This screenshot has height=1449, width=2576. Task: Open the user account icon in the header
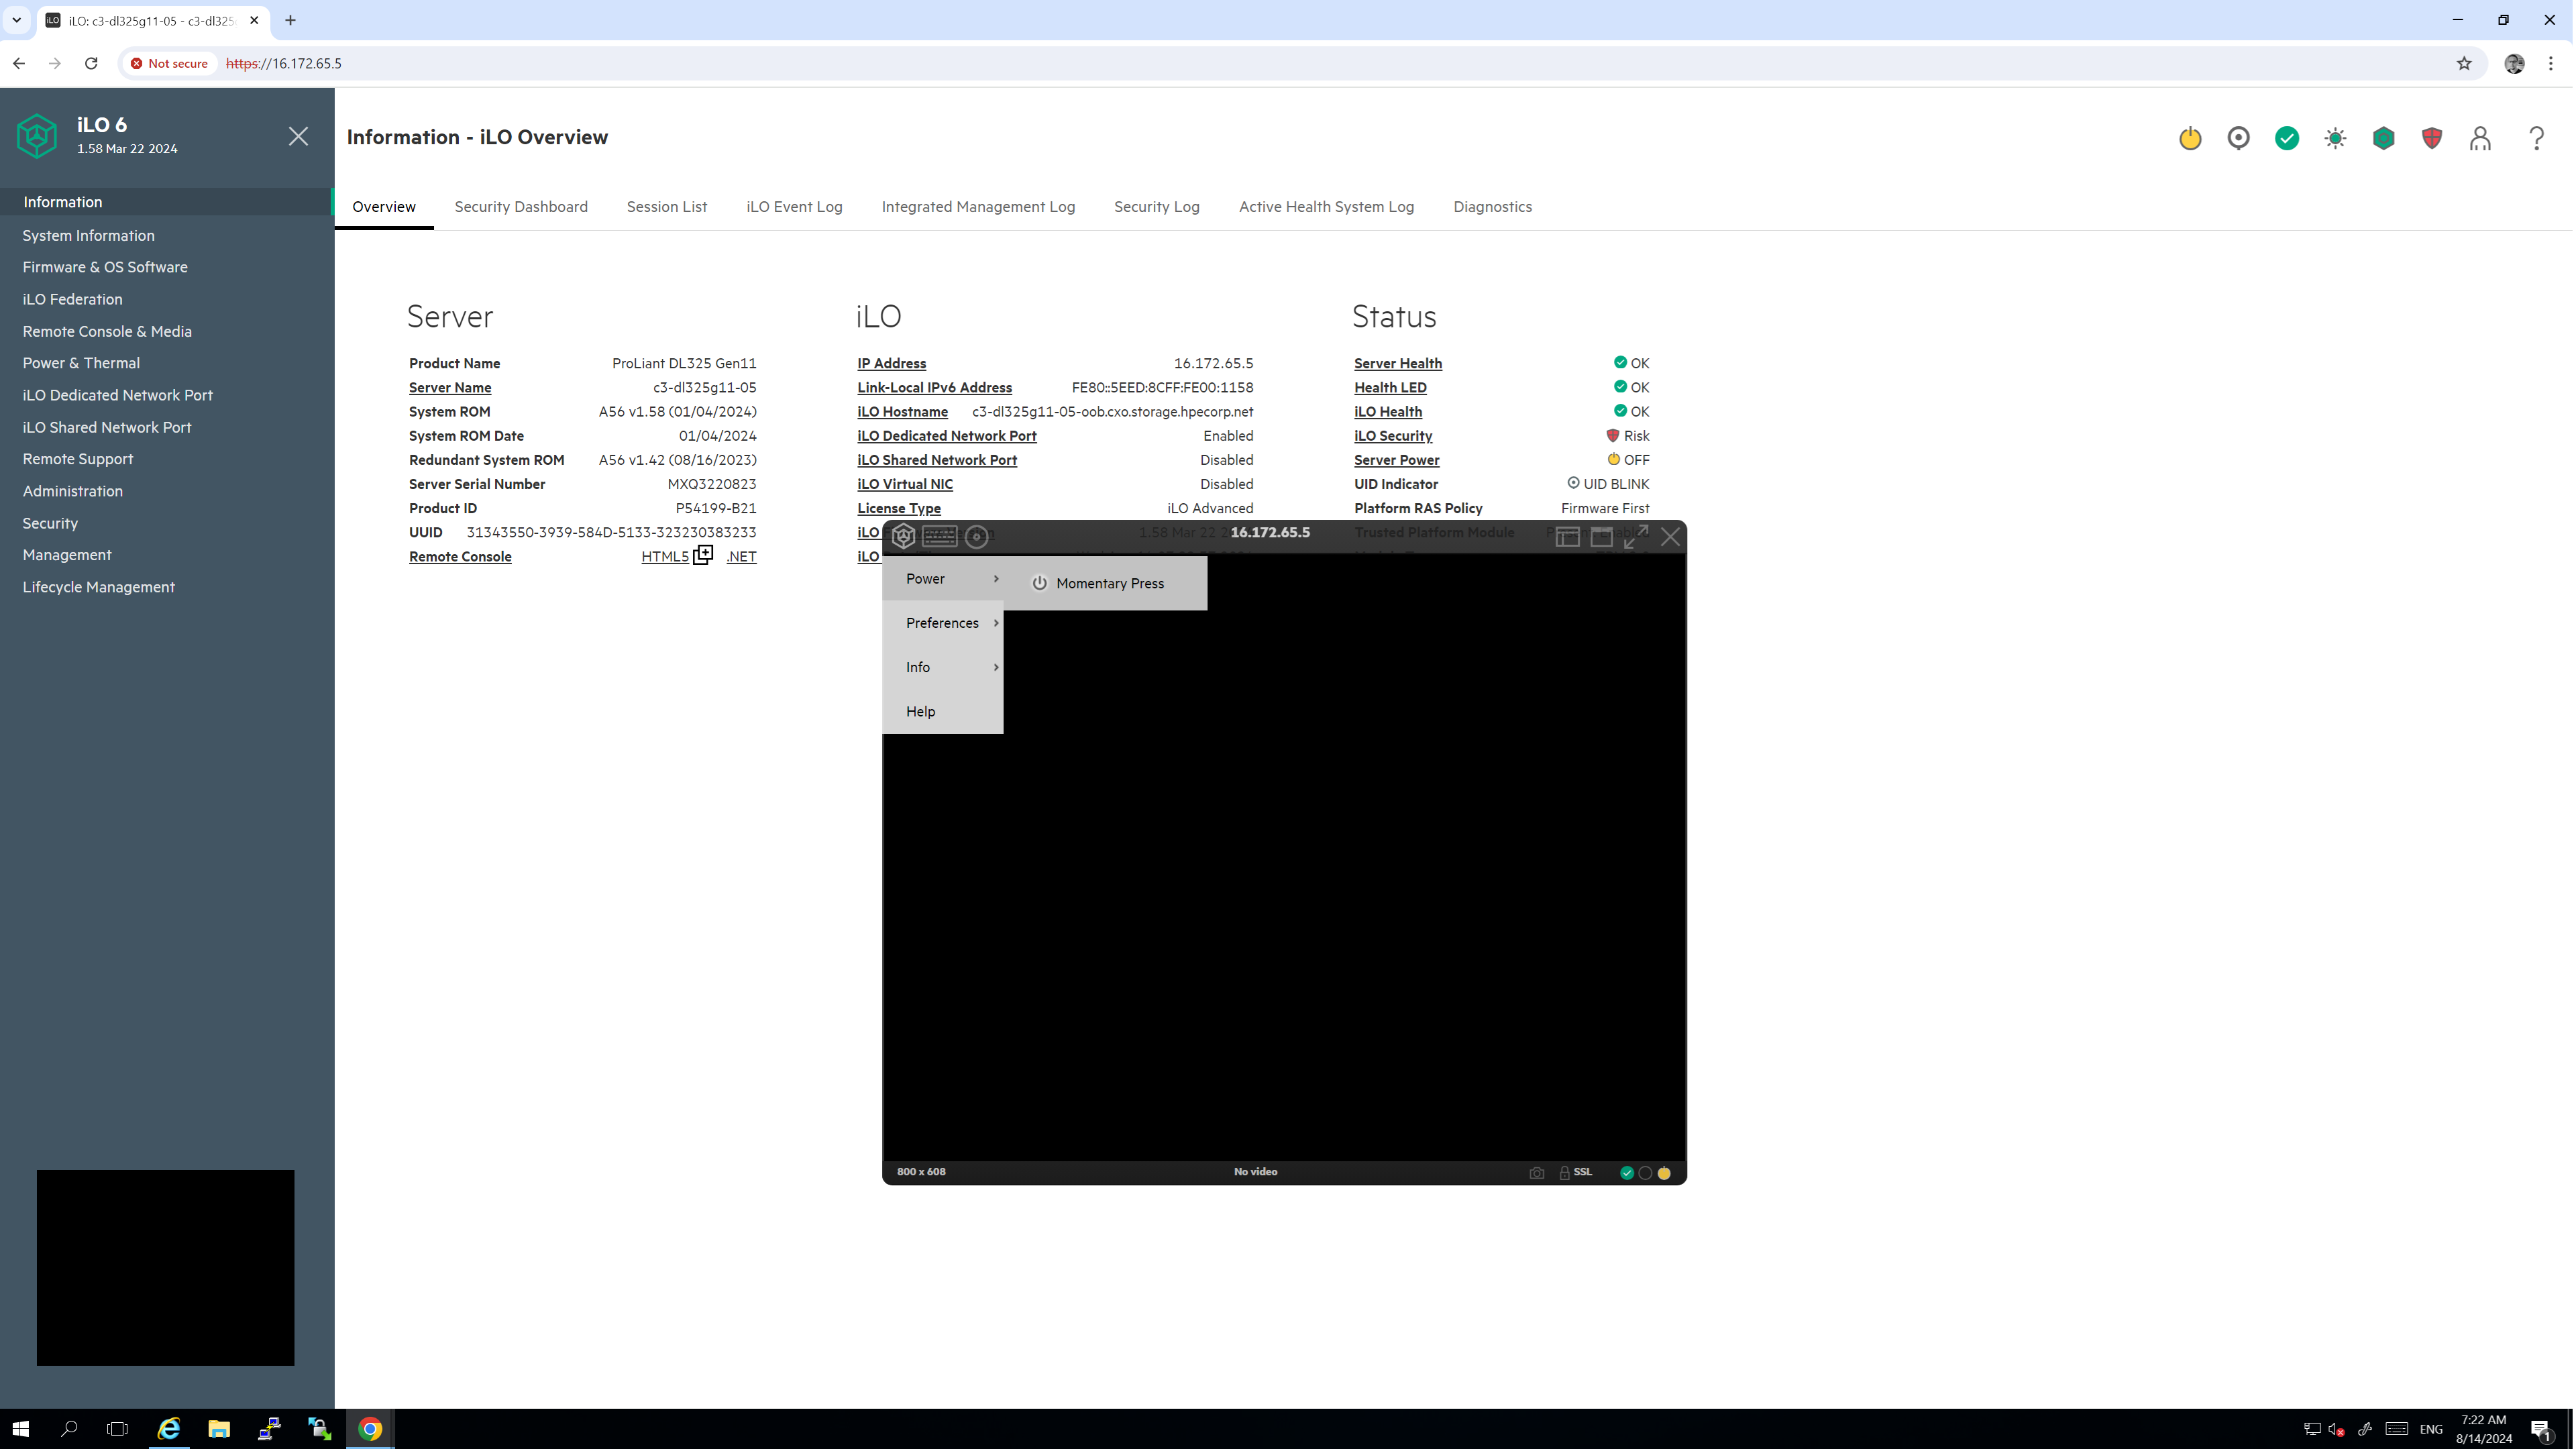2480,138
